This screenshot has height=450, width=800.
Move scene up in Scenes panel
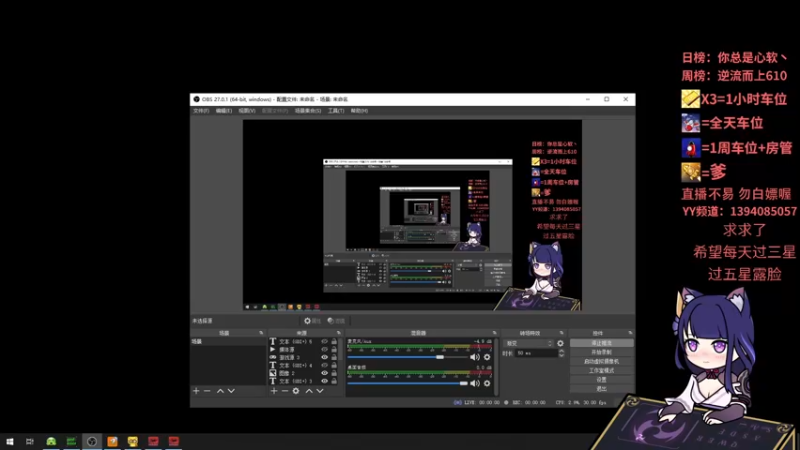coord(220,391)
